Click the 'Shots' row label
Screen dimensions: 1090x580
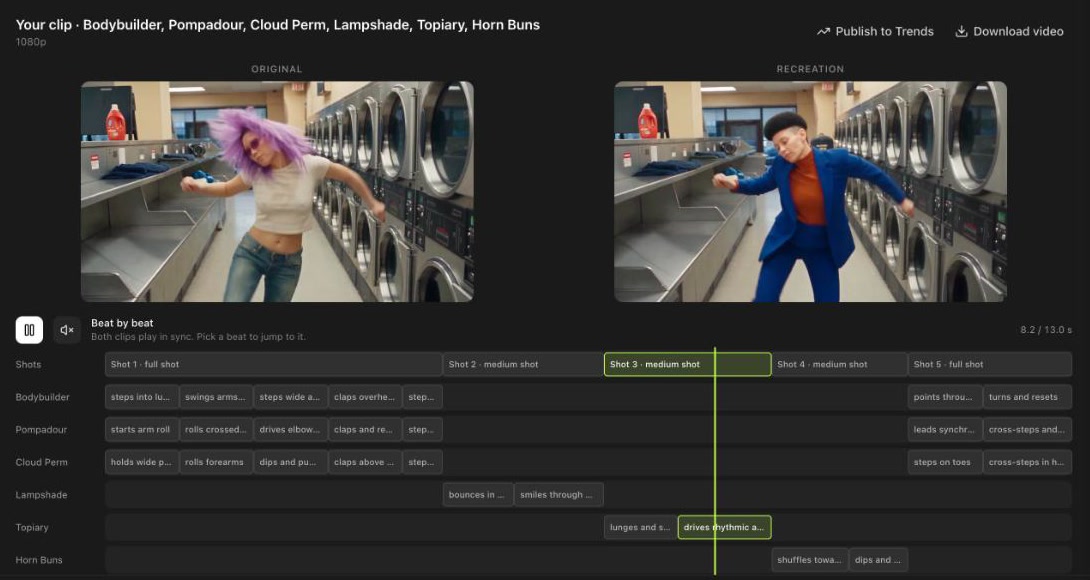click(29, 364)
